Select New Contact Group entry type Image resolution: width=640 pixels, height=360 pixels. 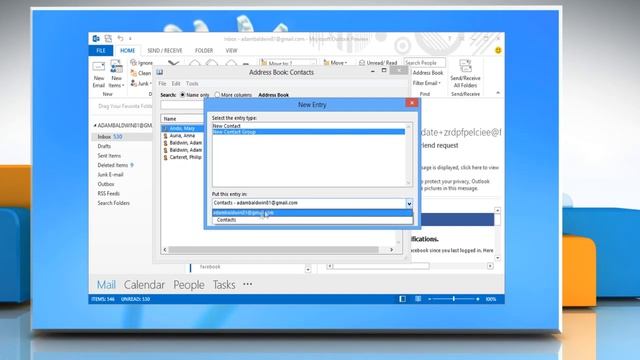pos(309,132)
